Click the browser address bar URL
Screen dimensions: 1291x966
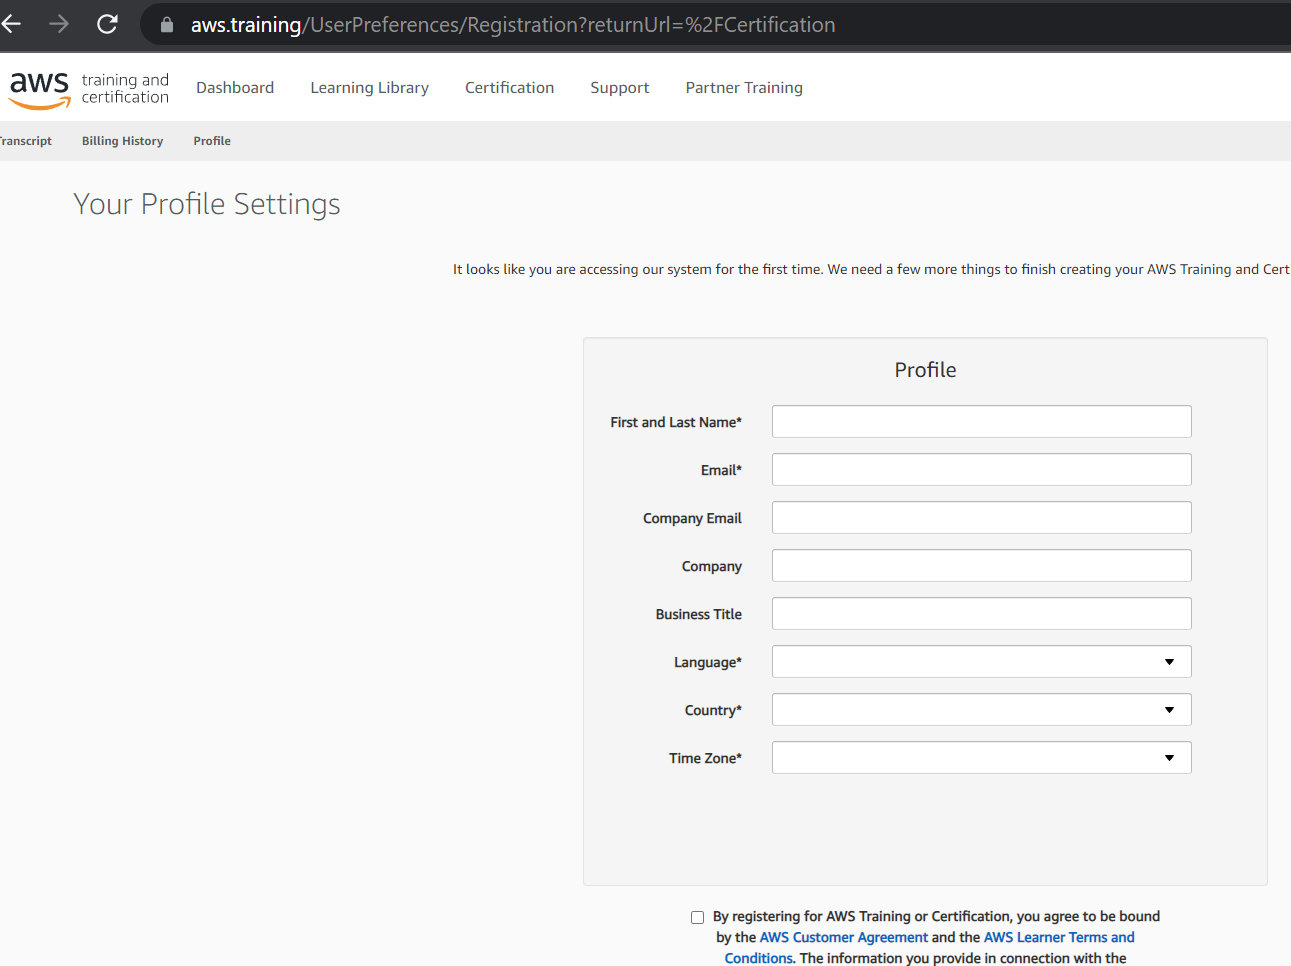coord(513,25)
